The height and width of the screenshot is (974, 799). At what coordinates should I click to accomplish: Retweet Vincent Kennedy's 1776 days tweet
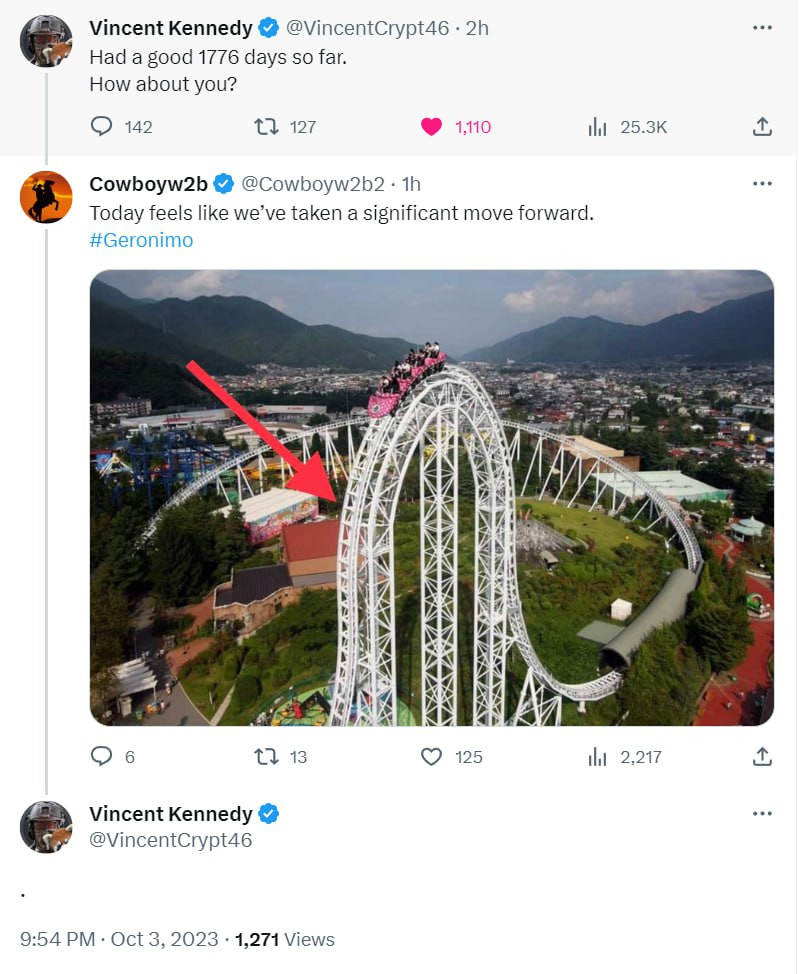266,127
